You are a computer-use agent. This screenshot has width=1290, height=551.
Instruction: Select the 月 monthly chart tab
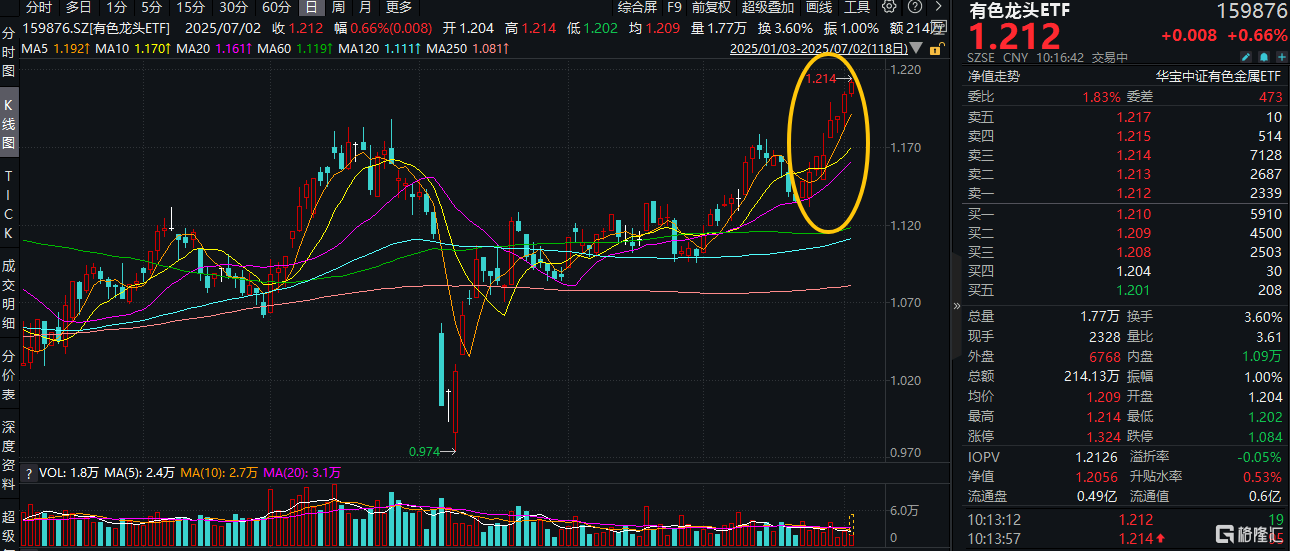point(366,7)
